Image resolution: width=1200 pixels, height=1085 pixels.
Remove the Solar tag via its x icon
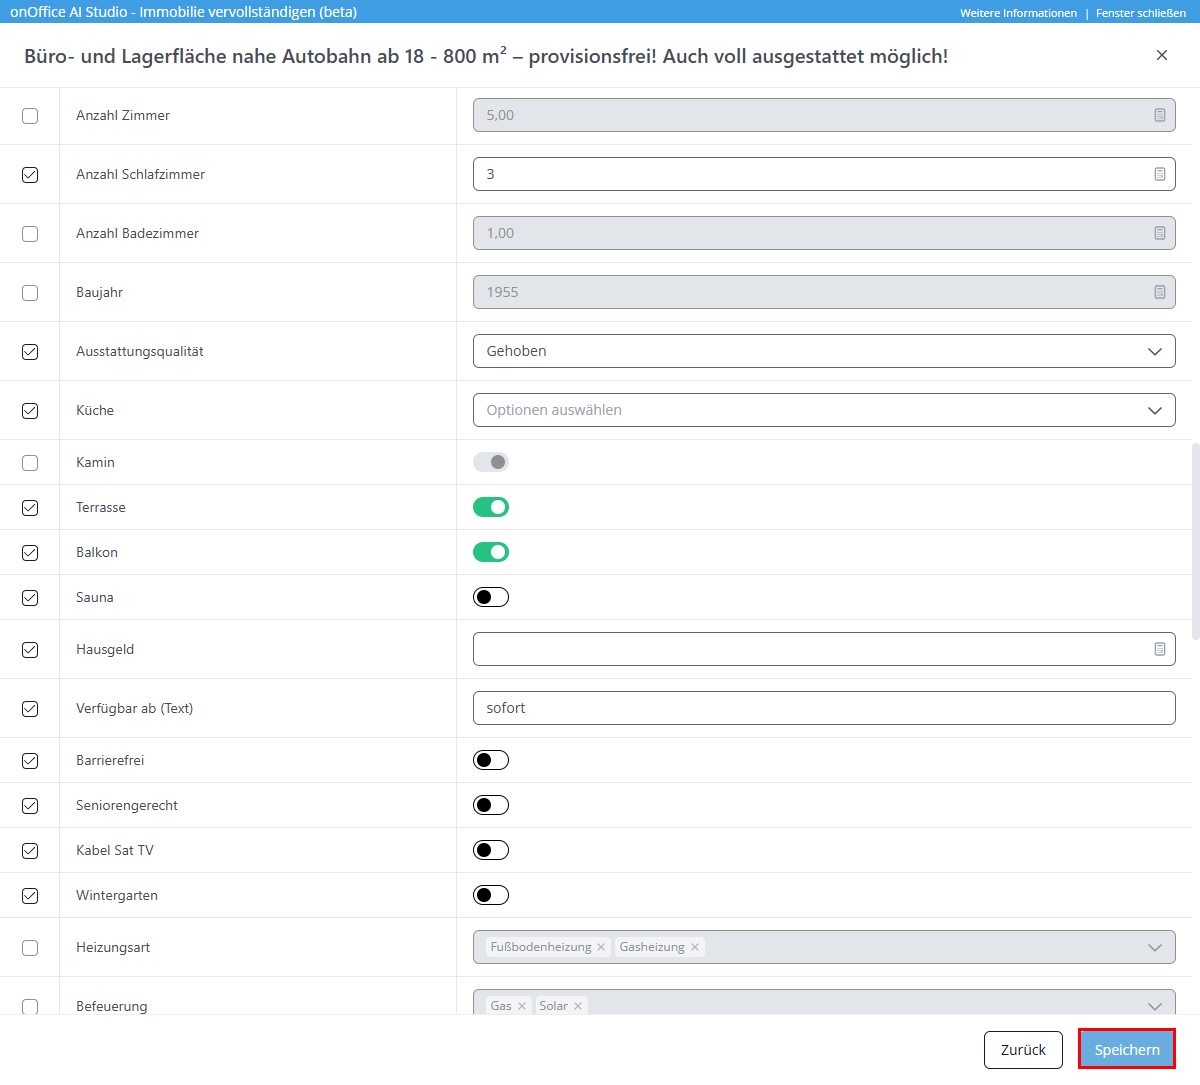coord(578,1006)
